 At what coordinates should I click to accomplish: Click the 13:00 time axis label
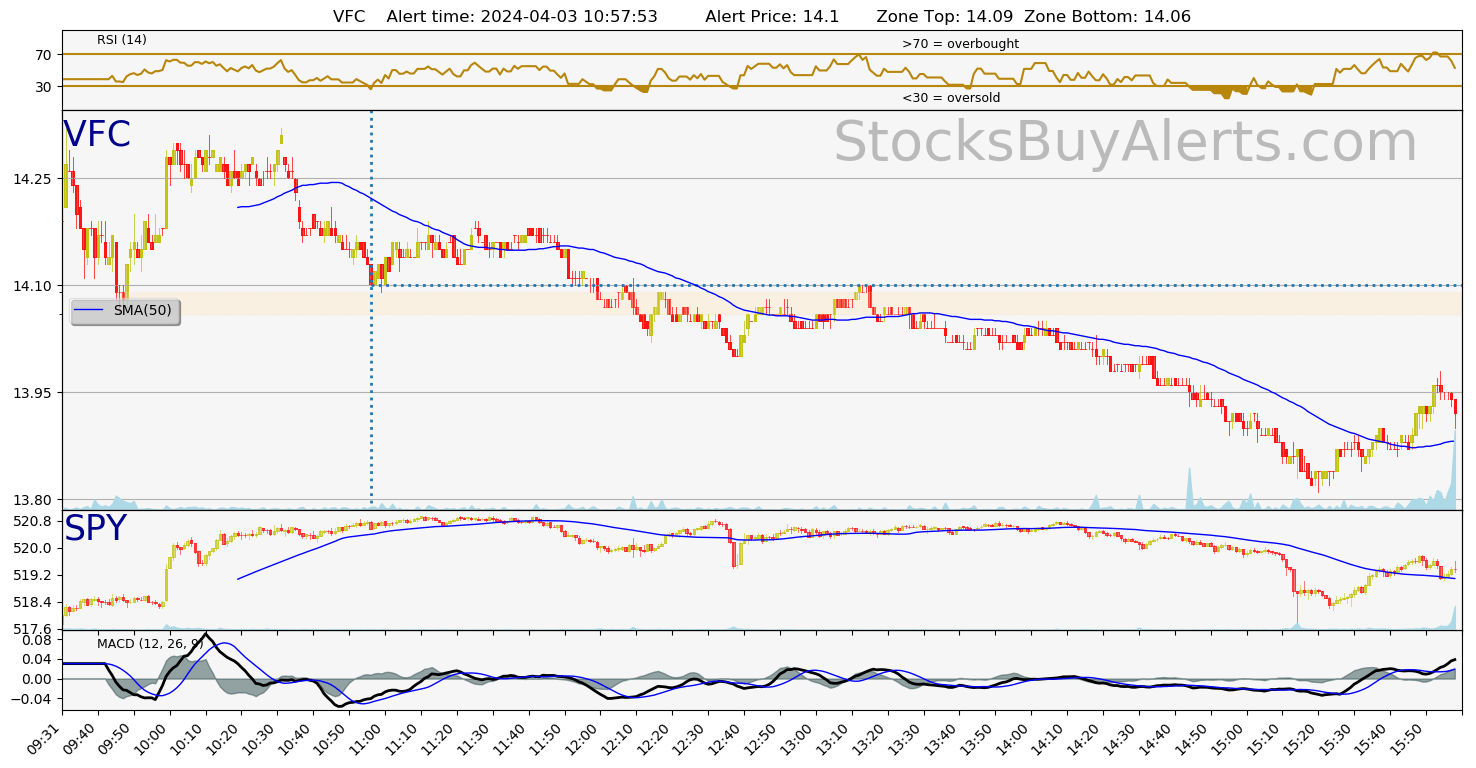[797, 740]
